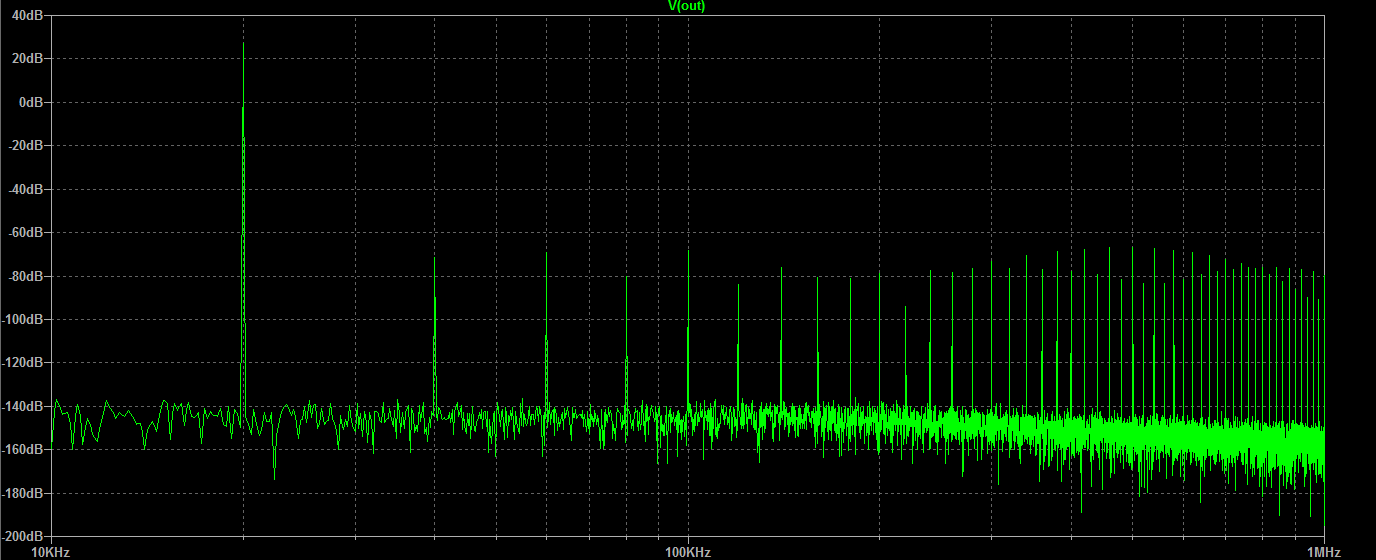Click the V(out) trace label
The width and height of the screenshot is (1376, 560).
click(x=687, y=6)
